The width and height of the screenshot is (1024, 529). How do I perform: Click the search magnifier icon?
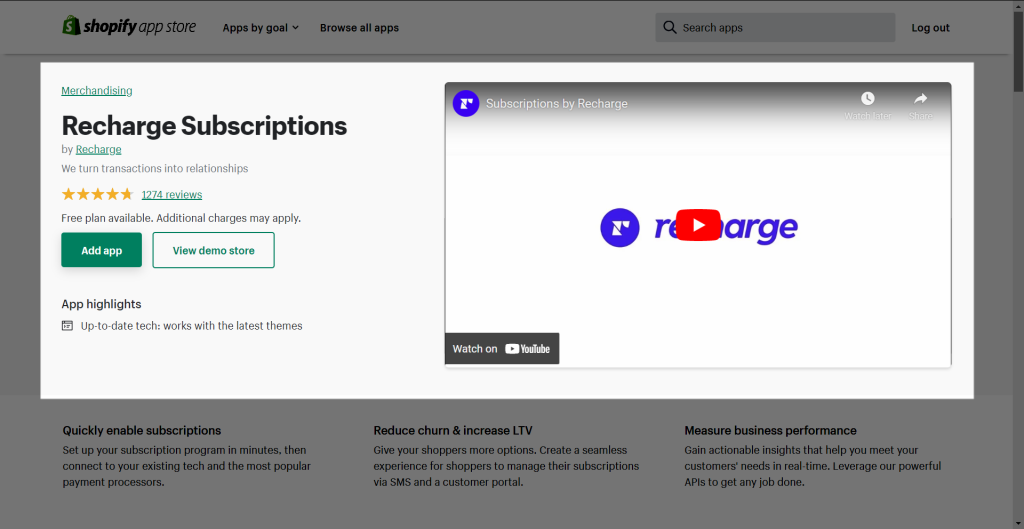669,27
